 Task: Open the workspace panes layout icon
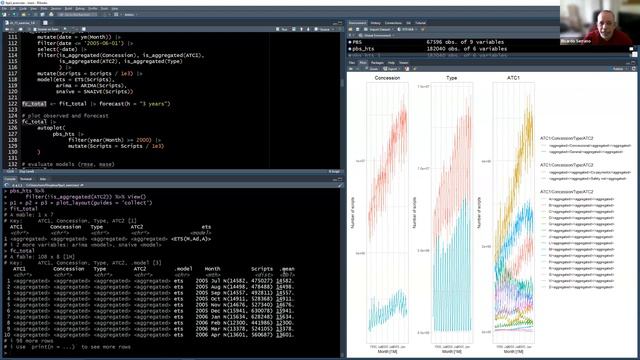tap(116, 14)
